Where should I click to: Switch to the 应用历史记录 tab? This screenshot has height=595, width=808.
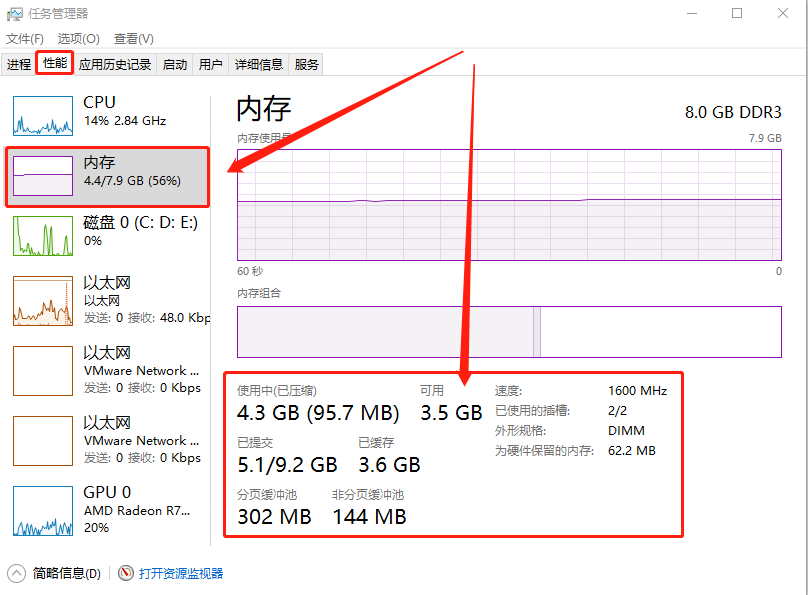coord(115,65)
